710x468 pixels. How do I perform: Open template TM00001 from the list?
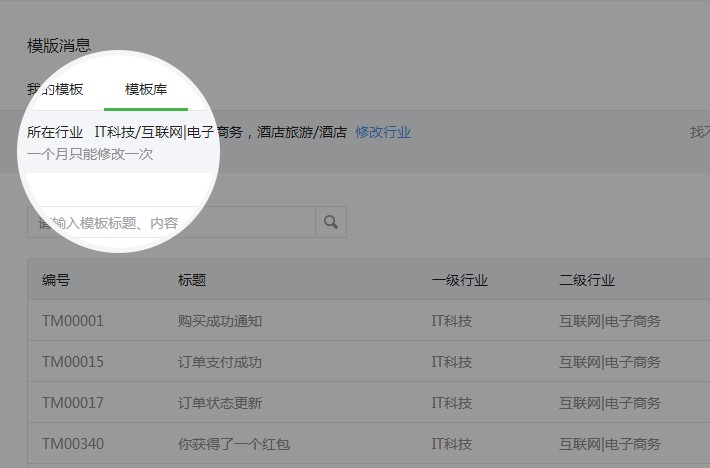(x=73, y=321)
